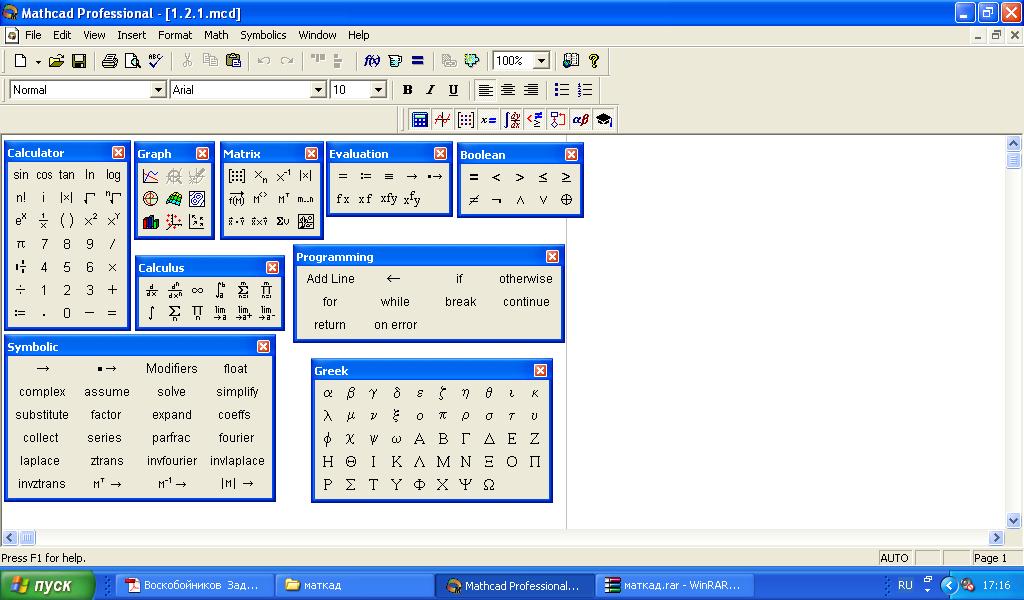Select the X-Y Plot icon in Graph palette
1024x600 pixels.
(152, 176)
